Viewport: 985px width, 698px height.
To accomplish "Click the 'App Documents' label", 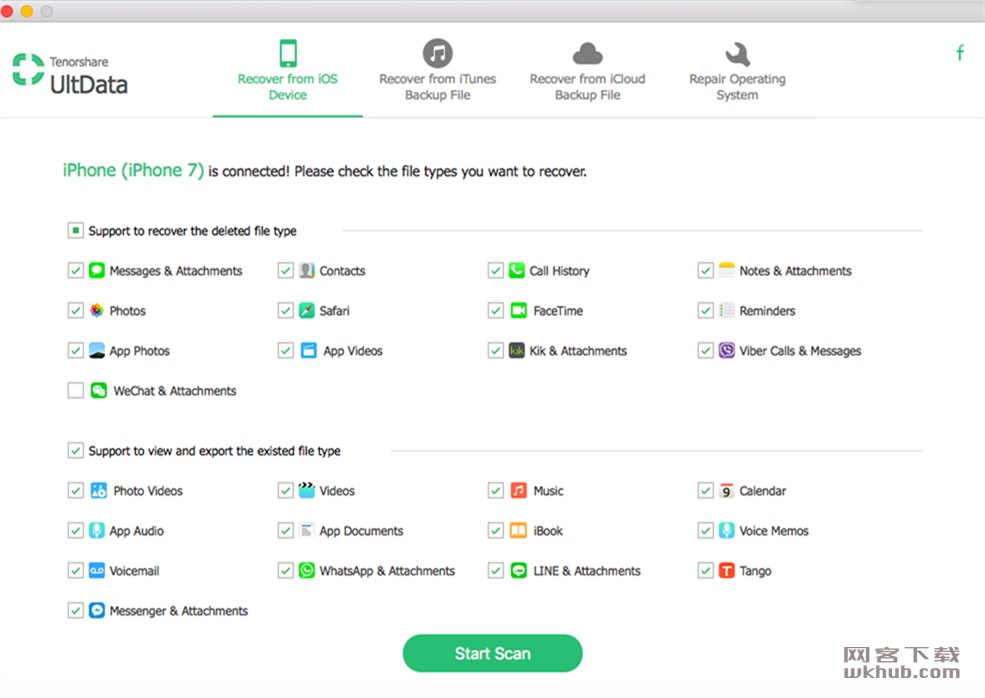I will tap(361, 531).
